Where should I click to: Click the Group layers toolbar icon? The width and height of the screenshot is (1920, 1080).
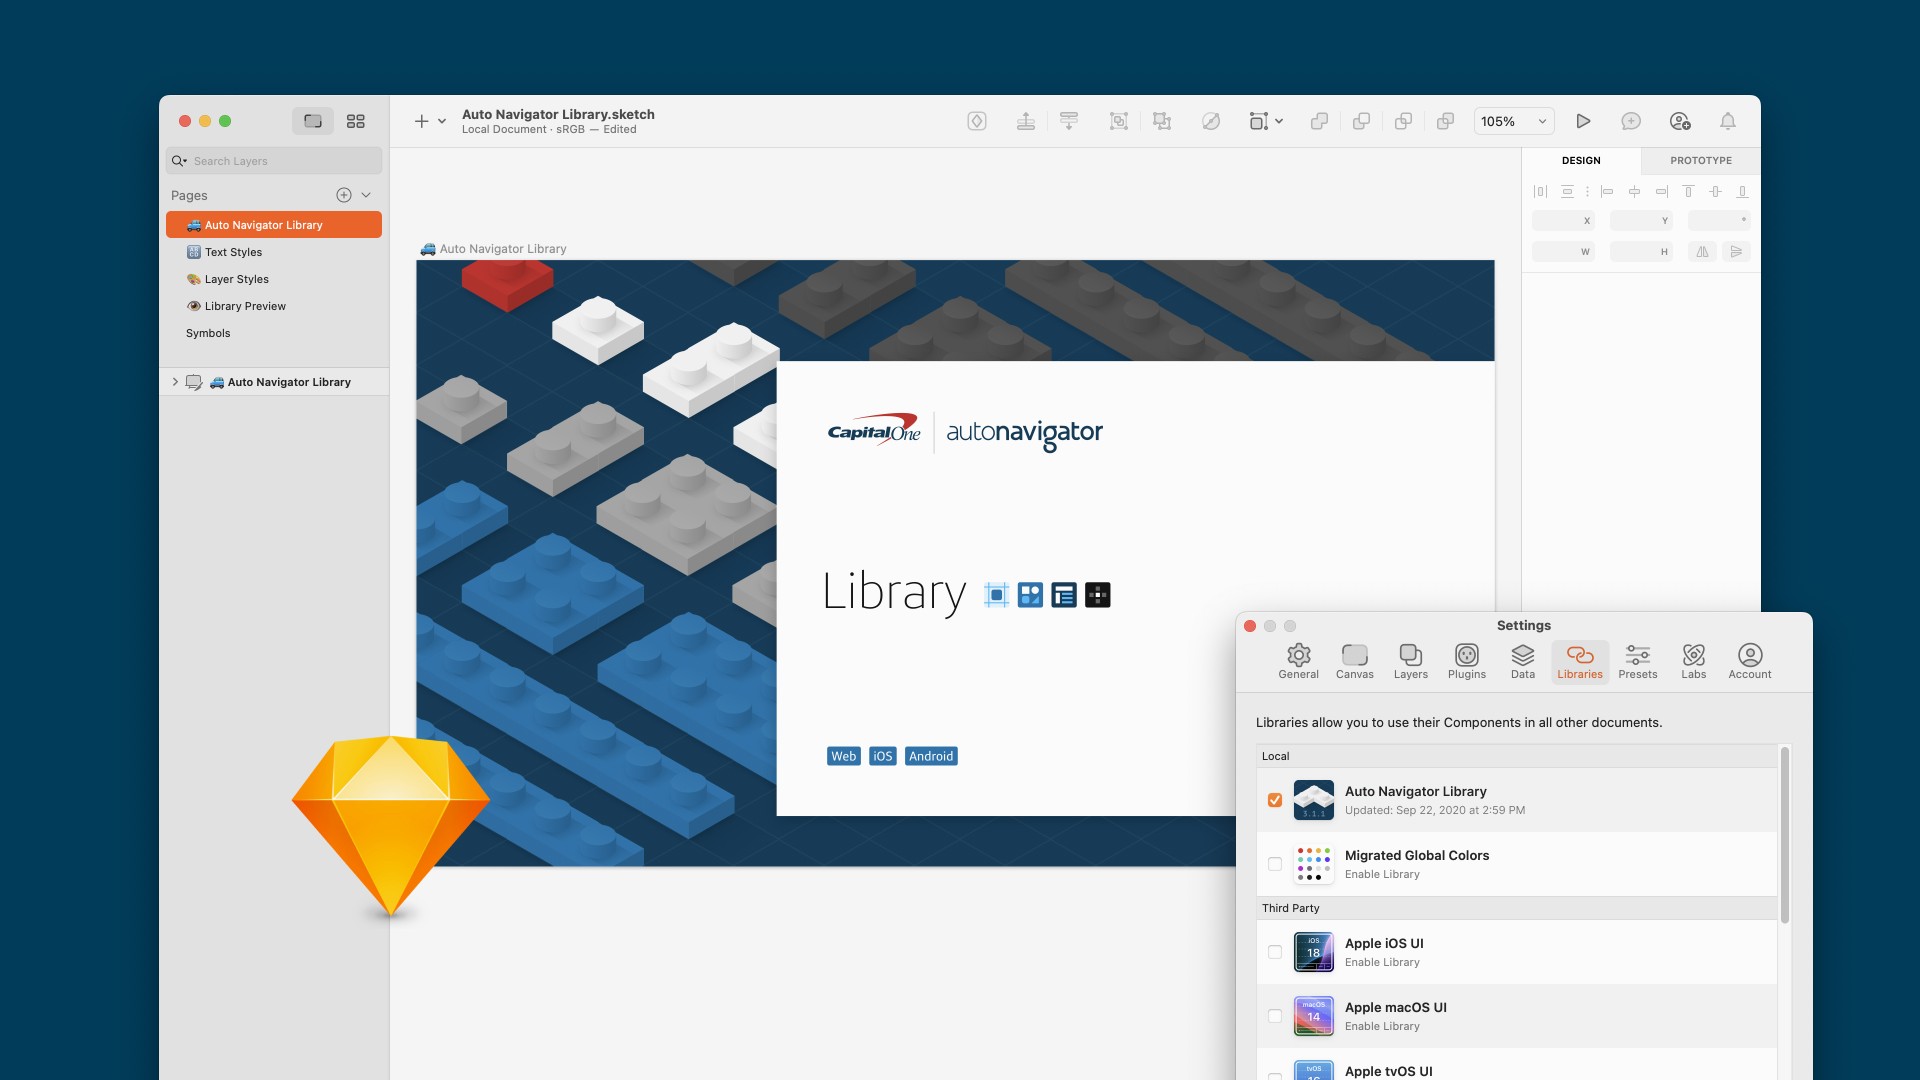click(x=1119, y=121)
